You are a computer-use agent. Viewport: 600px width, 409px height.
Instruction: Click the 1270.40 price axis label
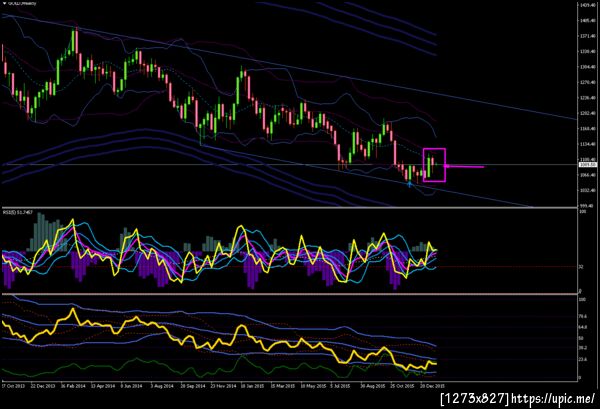coord(588,82)
